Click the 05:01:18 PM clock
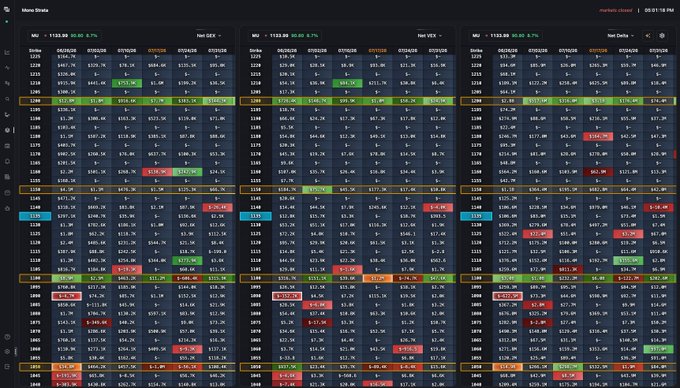This screenshot has height=388, width=680. pos(659,10)
